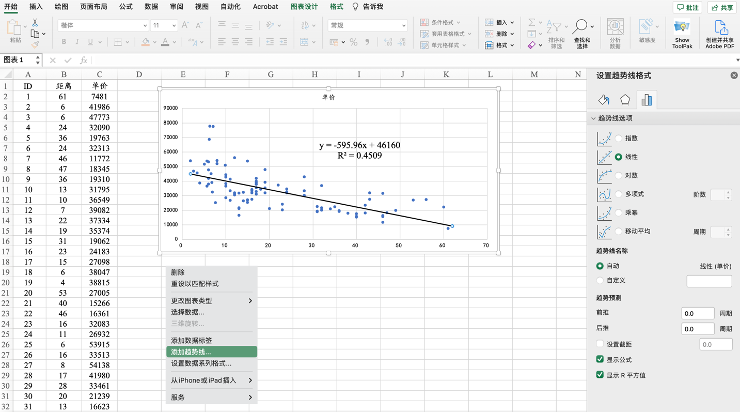The image size is (740, 412).
Task: Select the Trendline Options bar chart tab
Action: pyautogui.click(x=647, y=99)
